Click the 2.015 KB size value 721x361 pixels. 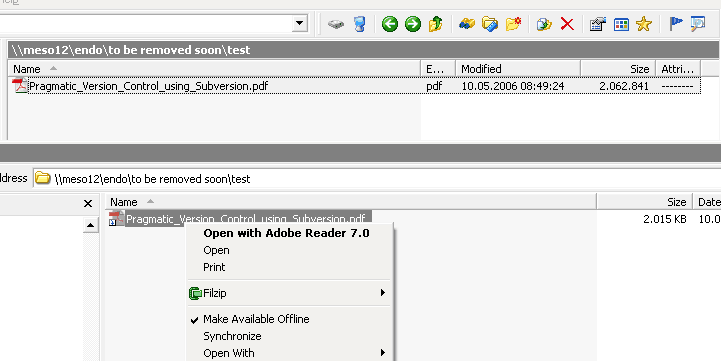pyautogui.click(x=665, y=219)
